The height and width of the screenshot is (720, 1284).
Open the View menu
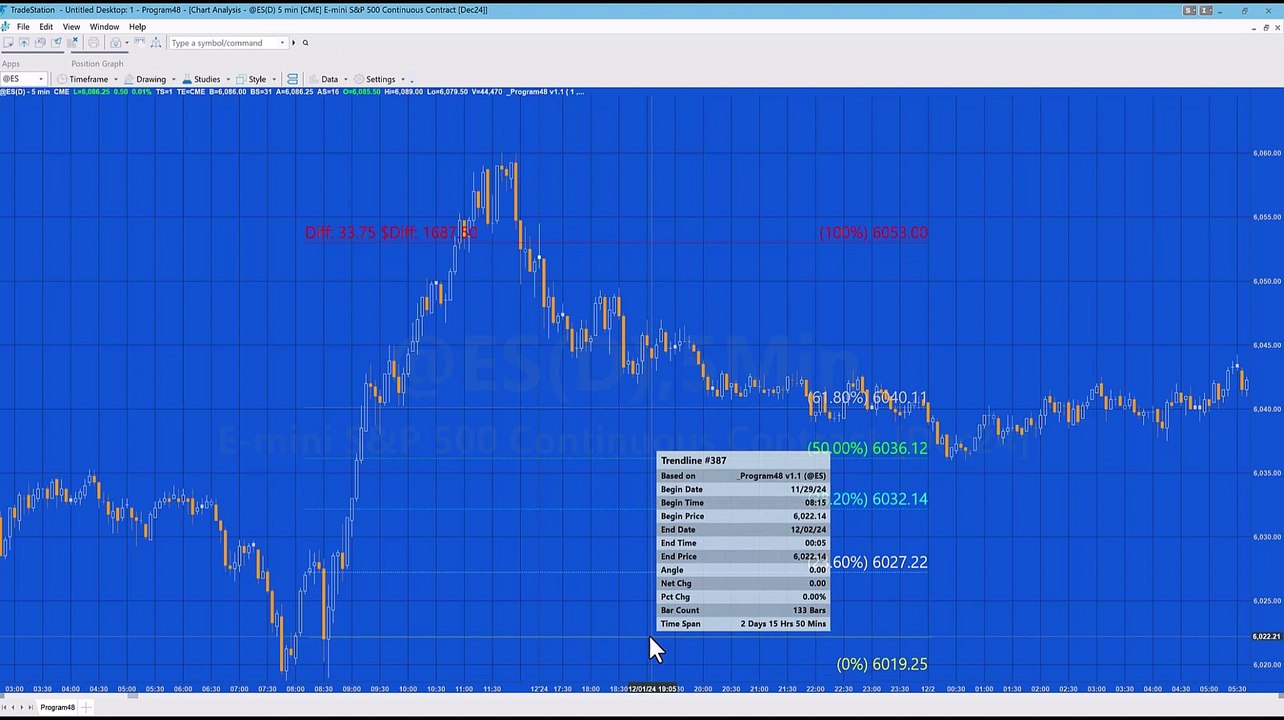(71, 27)
